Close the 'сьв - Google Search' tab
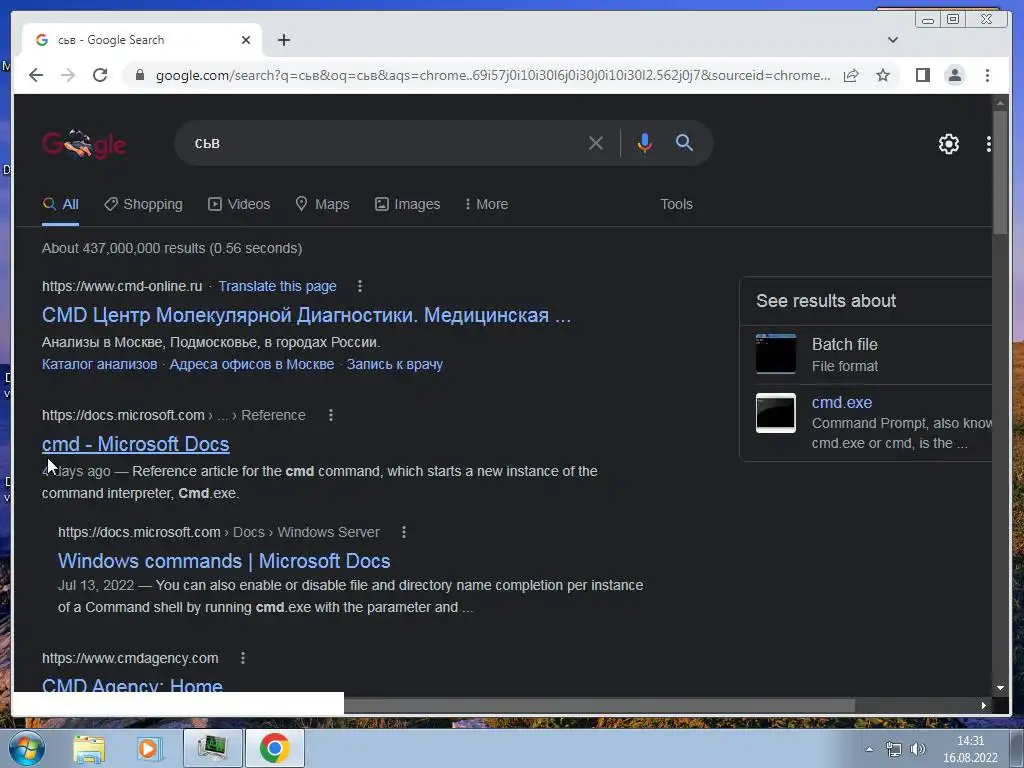Viewport: 1024px width, 768px height. (246, 40)
